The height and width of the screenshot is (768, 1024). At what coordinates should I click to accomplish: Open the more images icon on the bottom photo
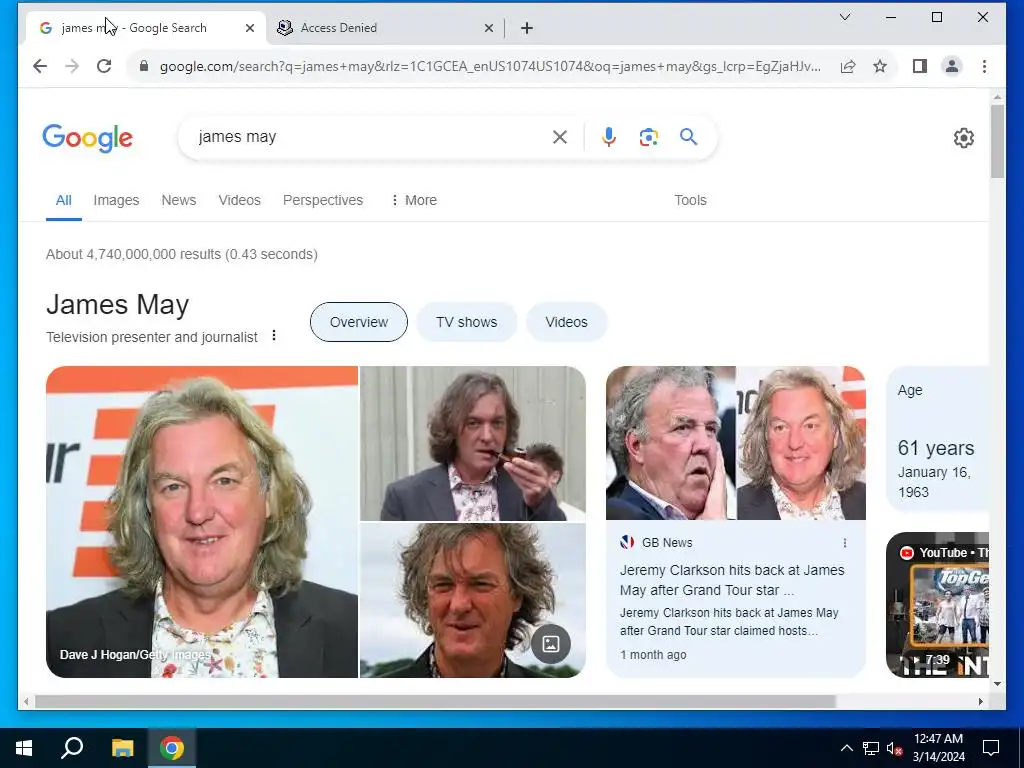[x=551, y=644]
